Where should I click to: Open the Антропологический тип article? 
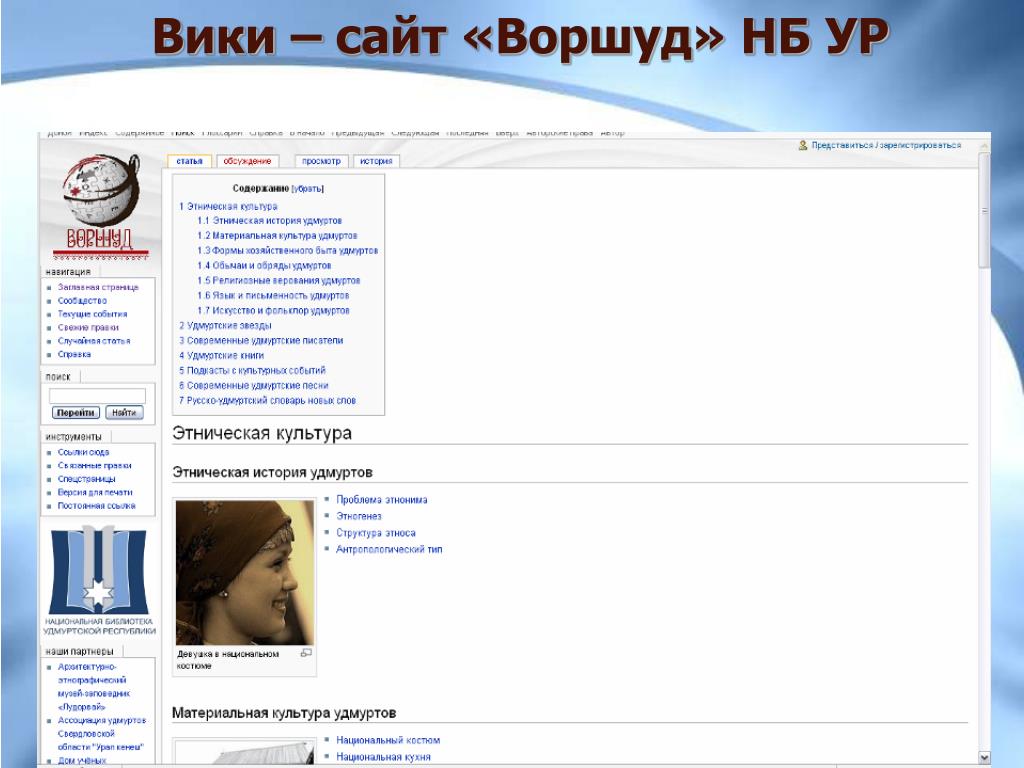[389, 549]
